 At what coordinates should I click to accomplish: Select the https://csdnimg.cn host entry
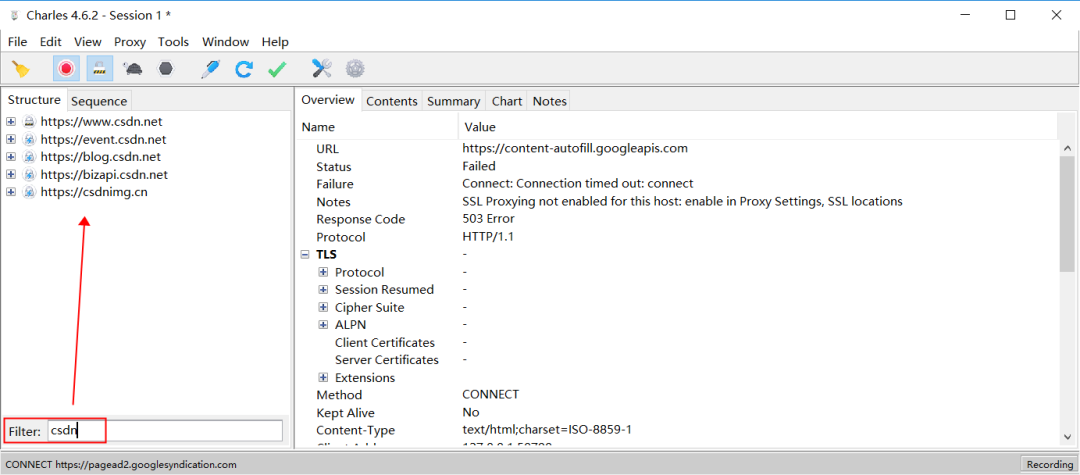94,192
